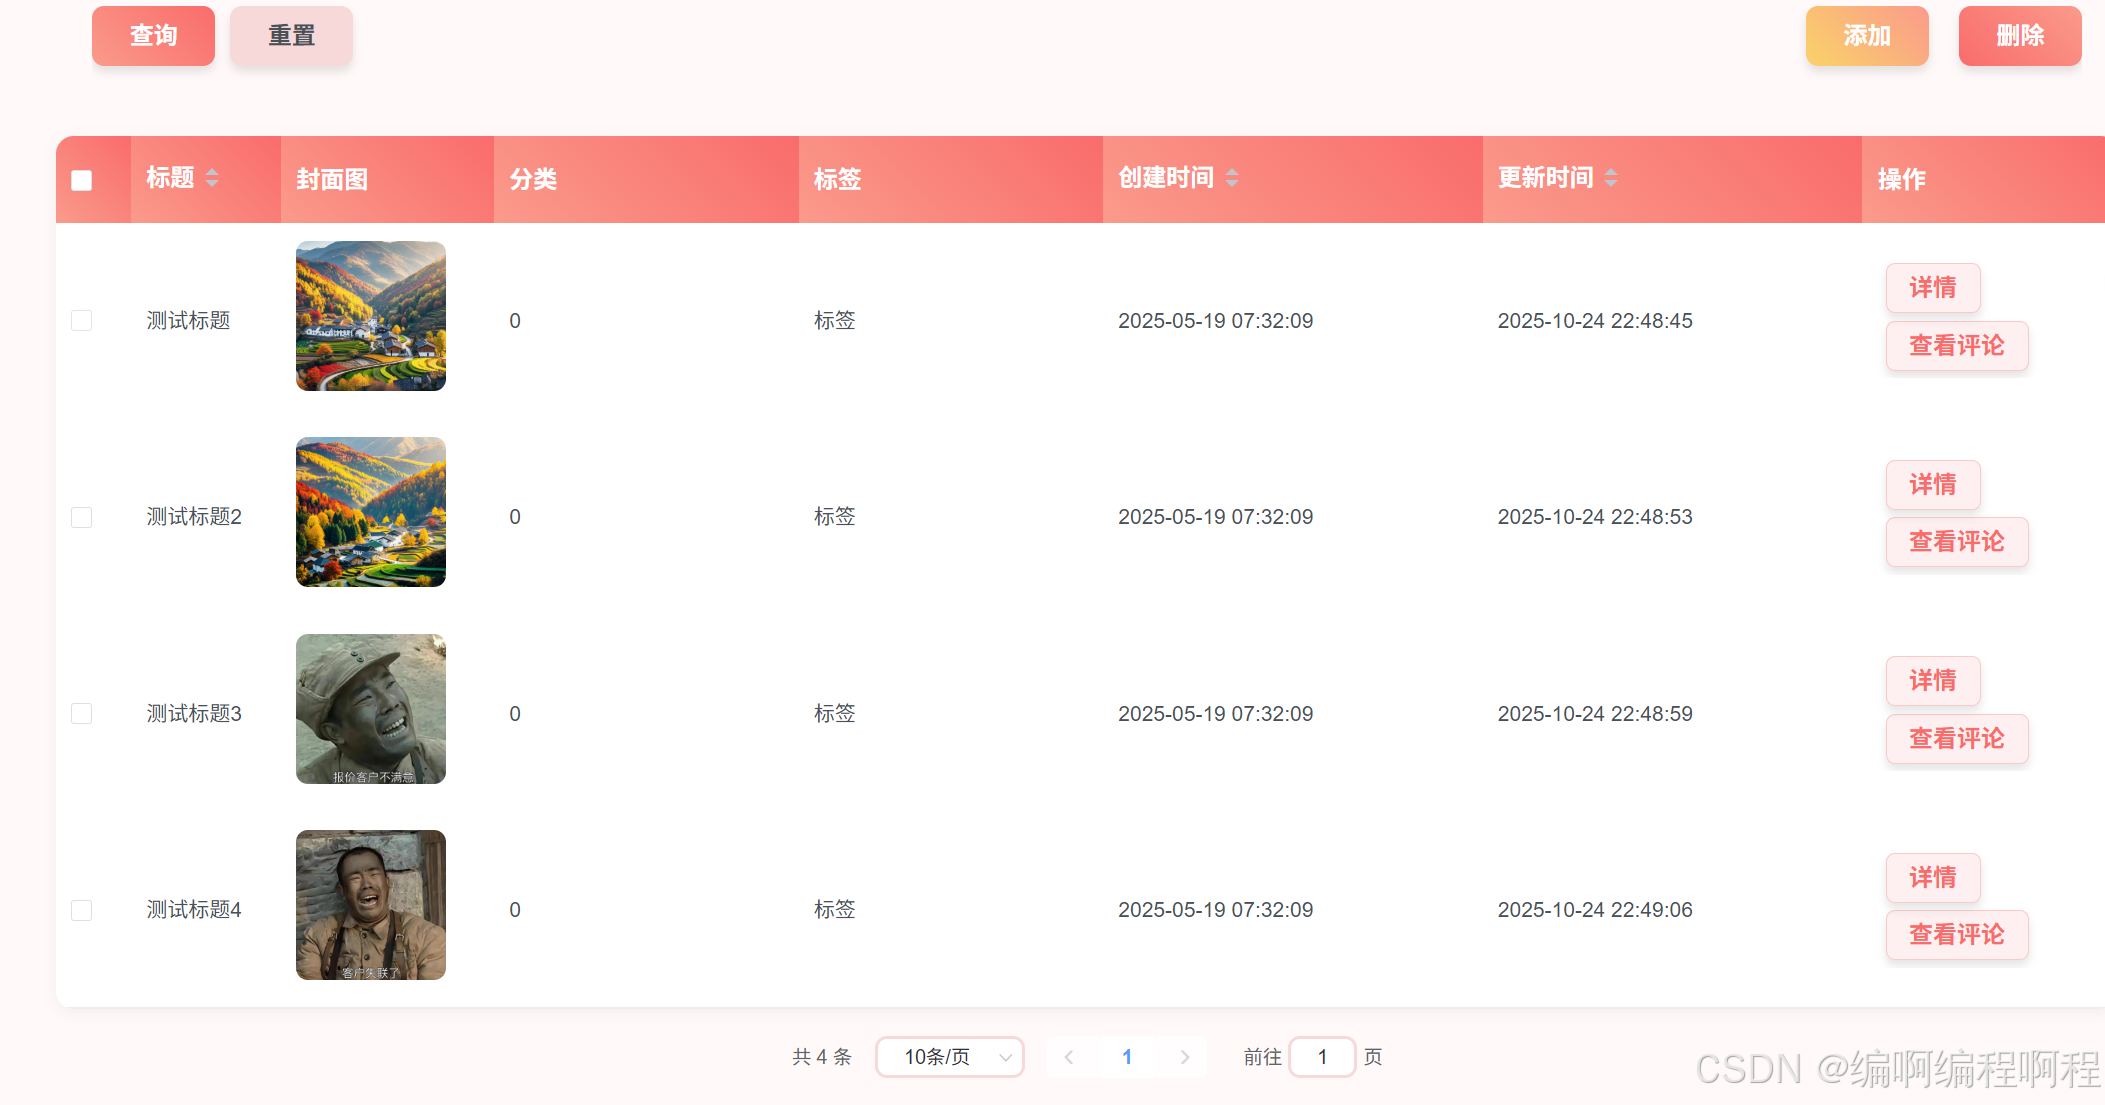Click sort arrows beside 更新时间 column header
This screenshot has height=1105, width=2105.
[x=1611, y=178]
